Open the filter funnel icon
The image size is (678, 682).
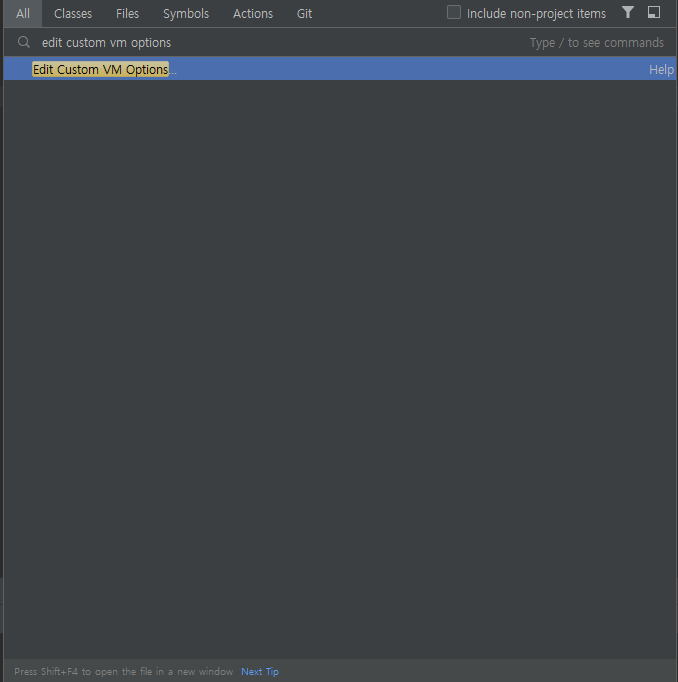(628, 12)
